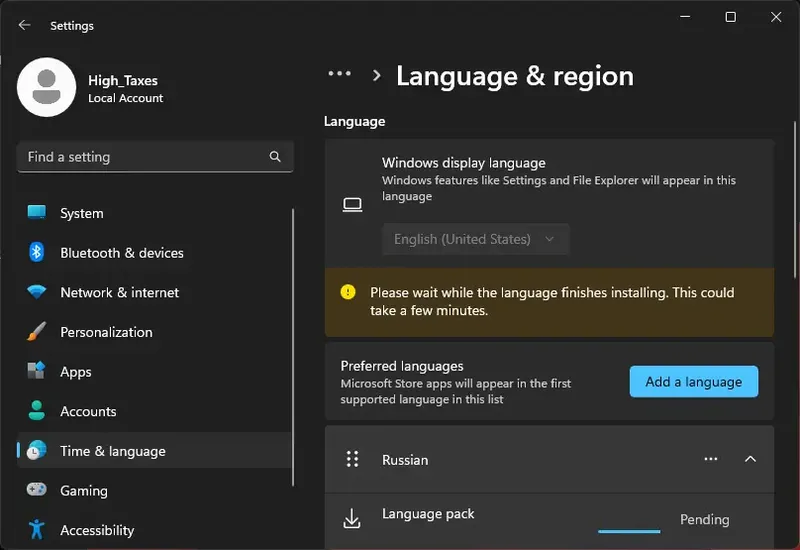Screen dimensions: 800x550
Task: Click the Windows display language heading
Action: pos(464,163)
